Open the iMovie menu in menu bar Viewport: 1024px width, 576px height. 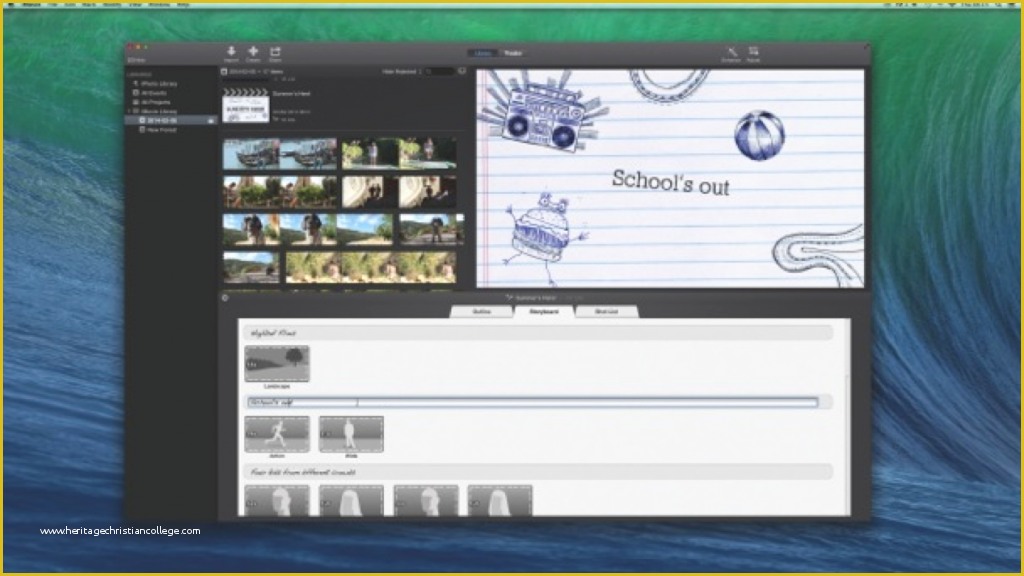tap(31, 4)
